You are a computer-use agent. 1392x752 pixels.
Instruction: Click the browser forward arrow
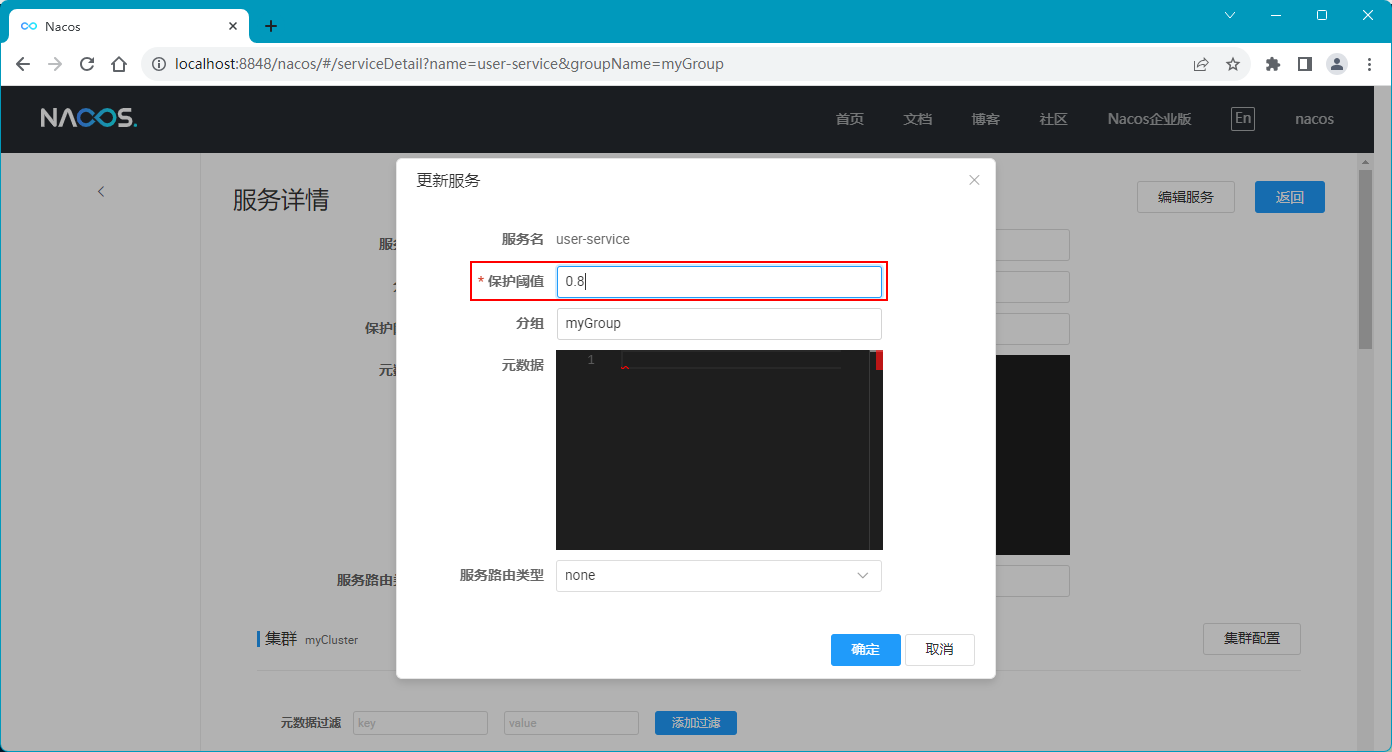click(55, 64)
